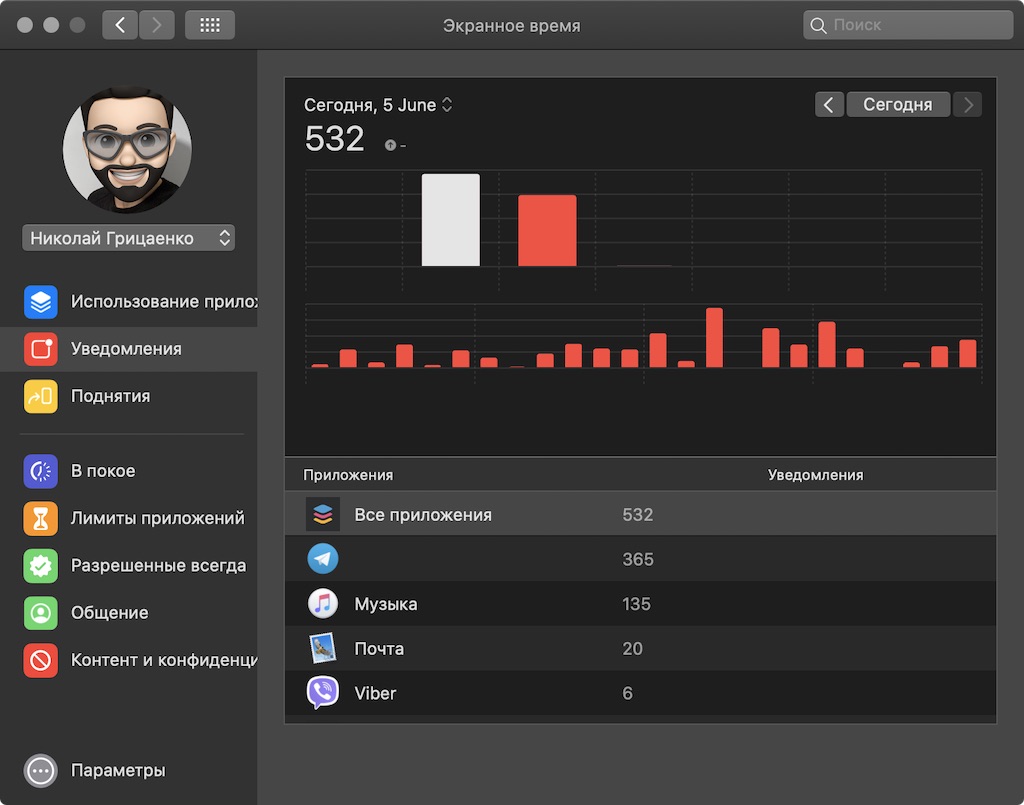
Task: Open Лимиты приложений hourglass icon
Action: coord(40,518)
